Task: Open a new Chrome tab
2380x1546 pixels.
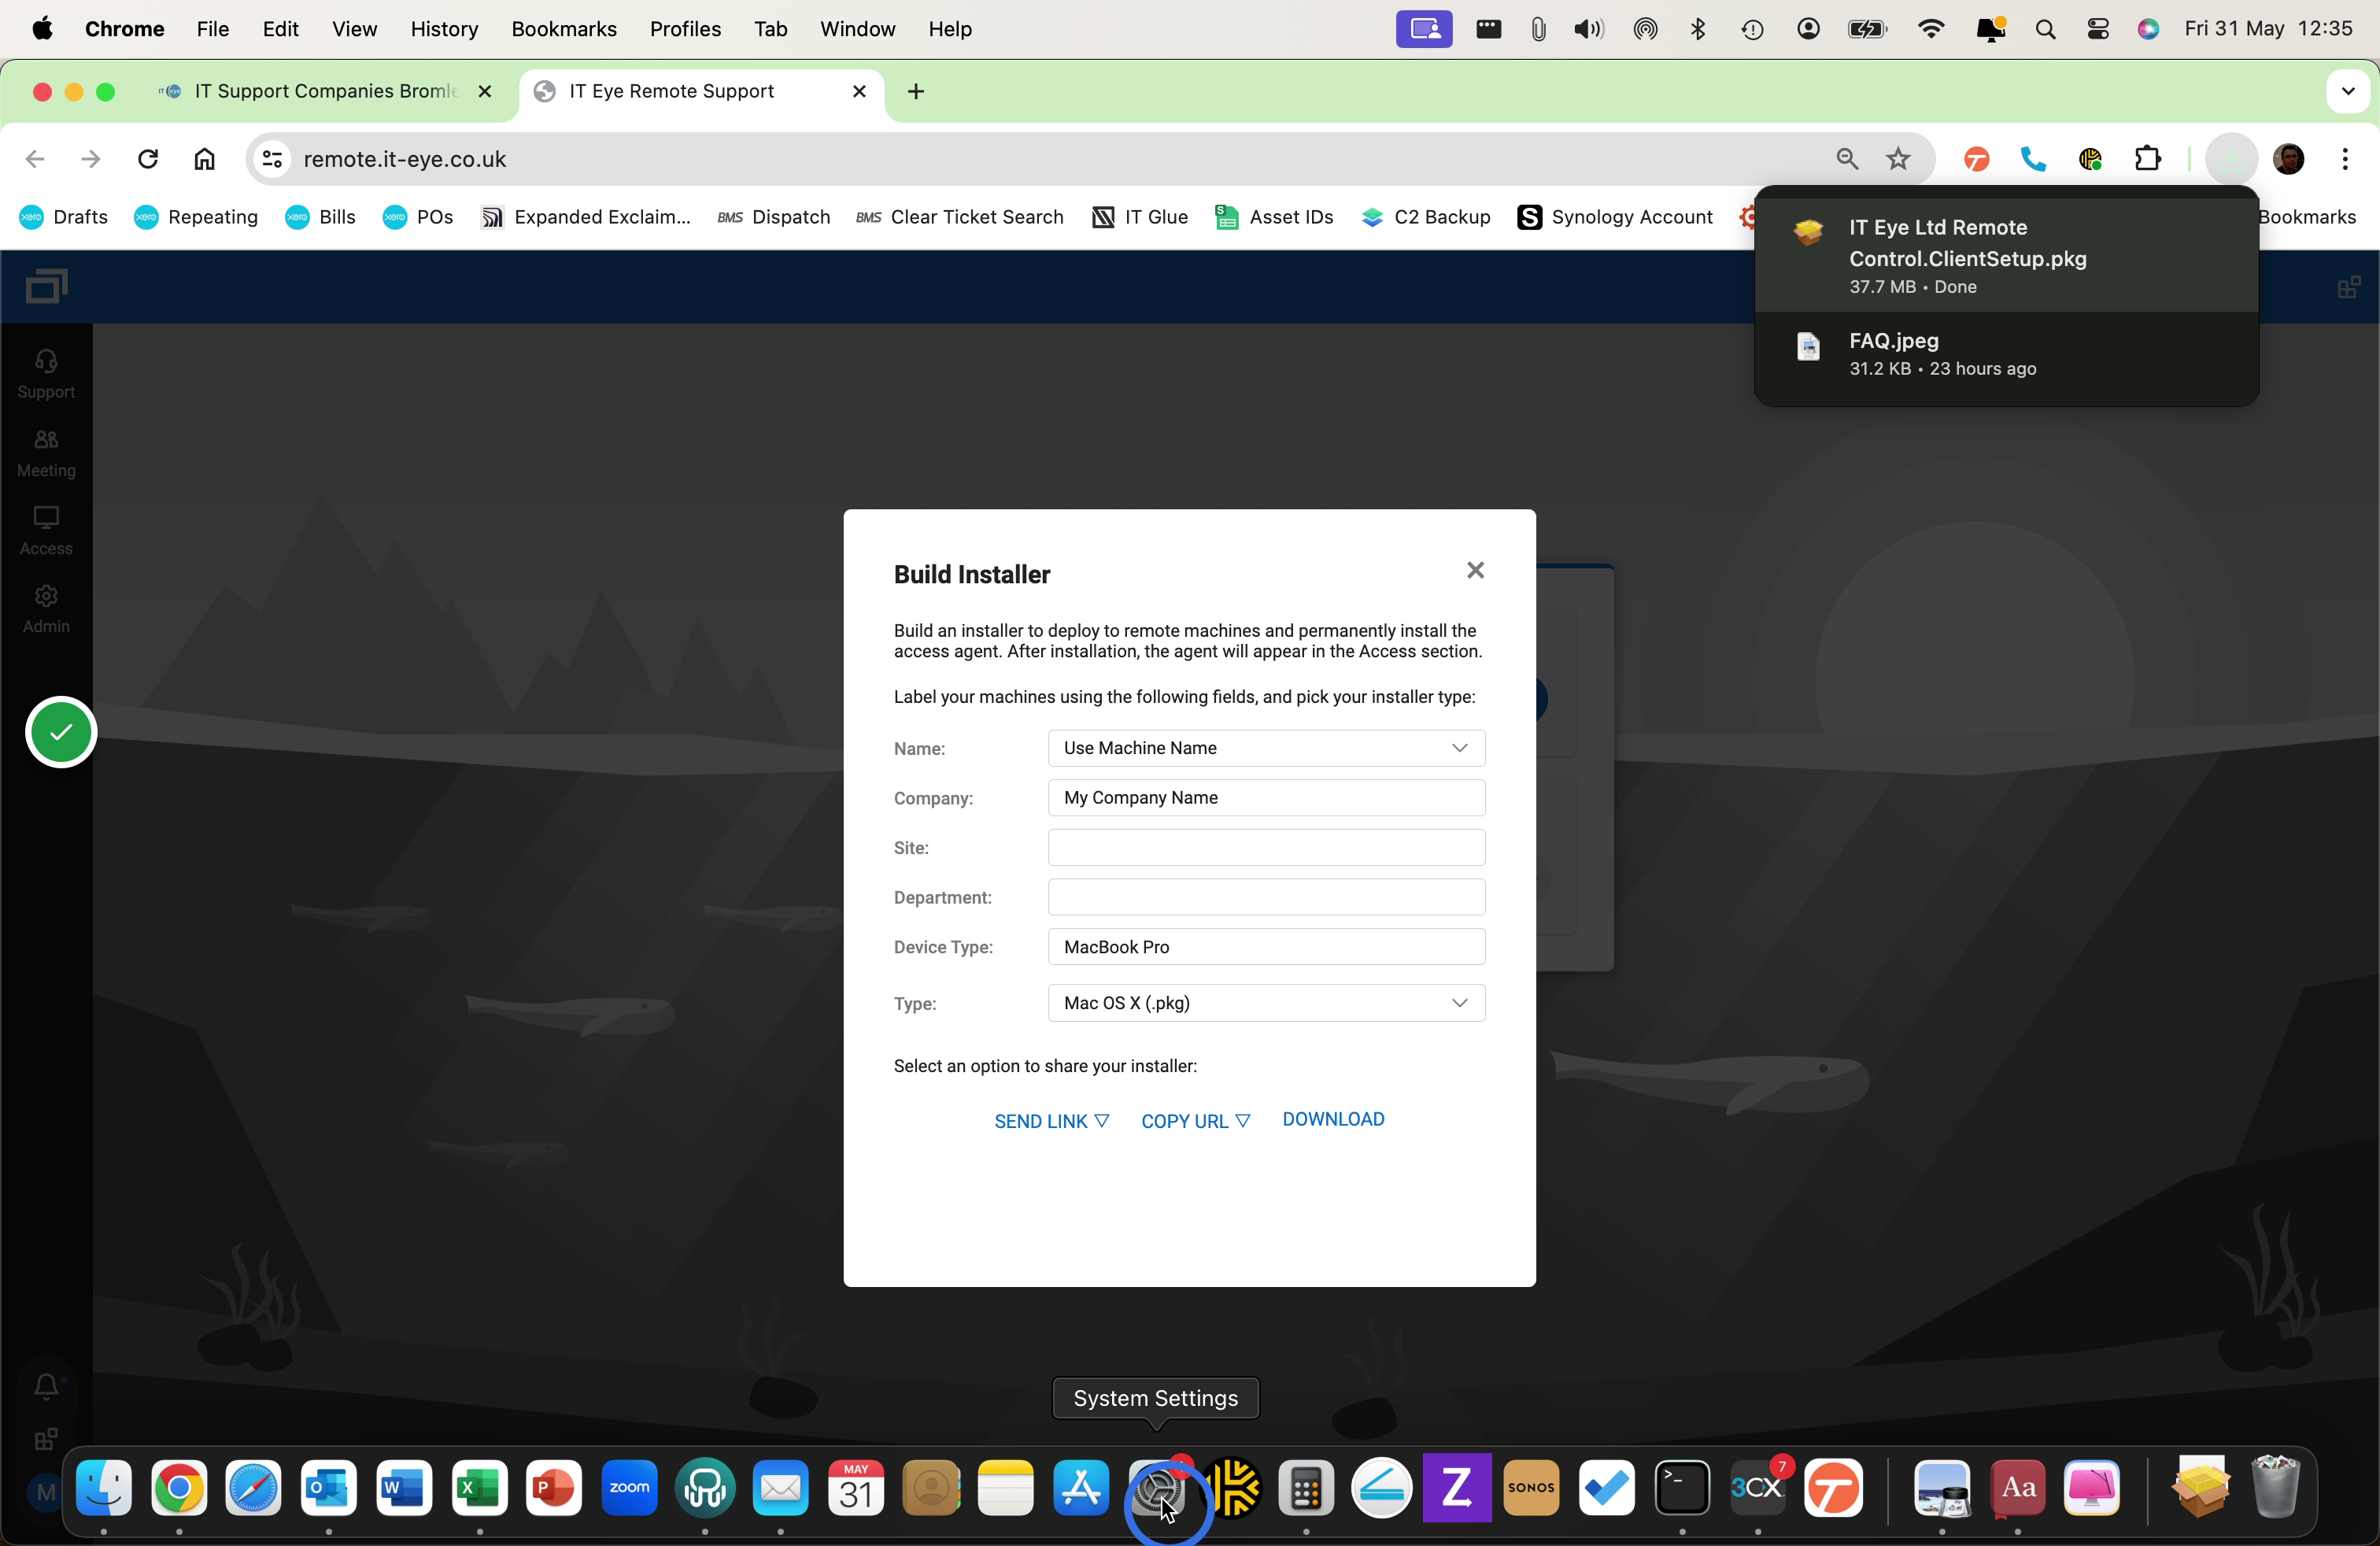Action: pyautogui.click(x=916, y=91)
